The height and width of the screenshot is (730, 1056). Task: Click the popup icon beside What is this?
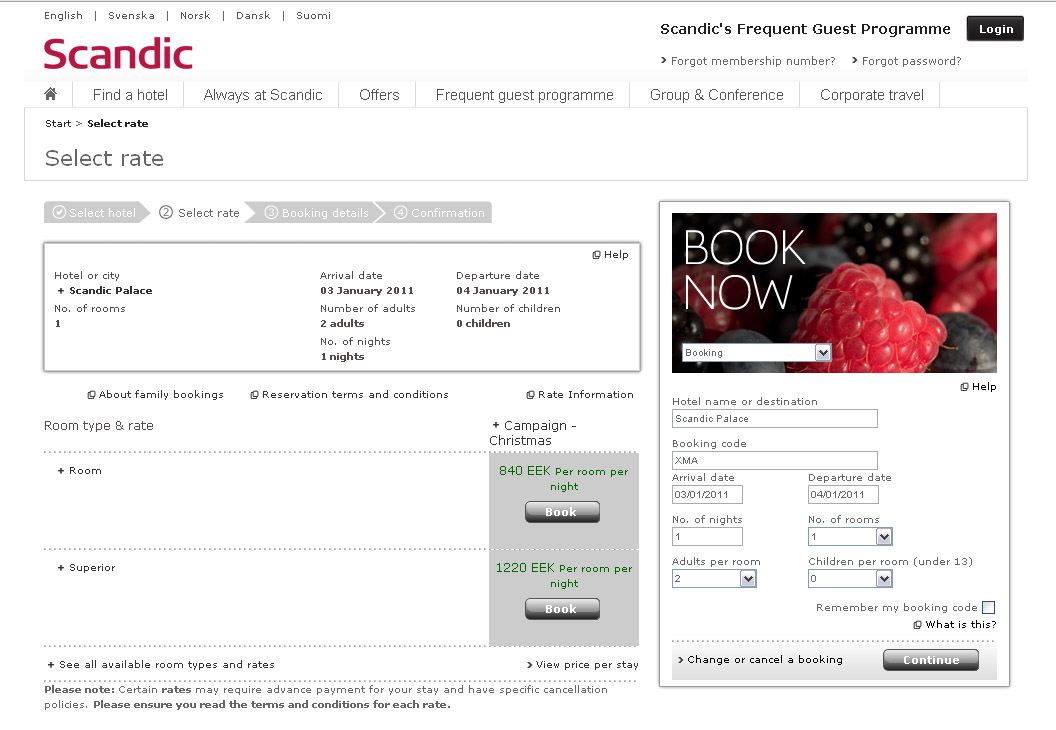point(917,625)
